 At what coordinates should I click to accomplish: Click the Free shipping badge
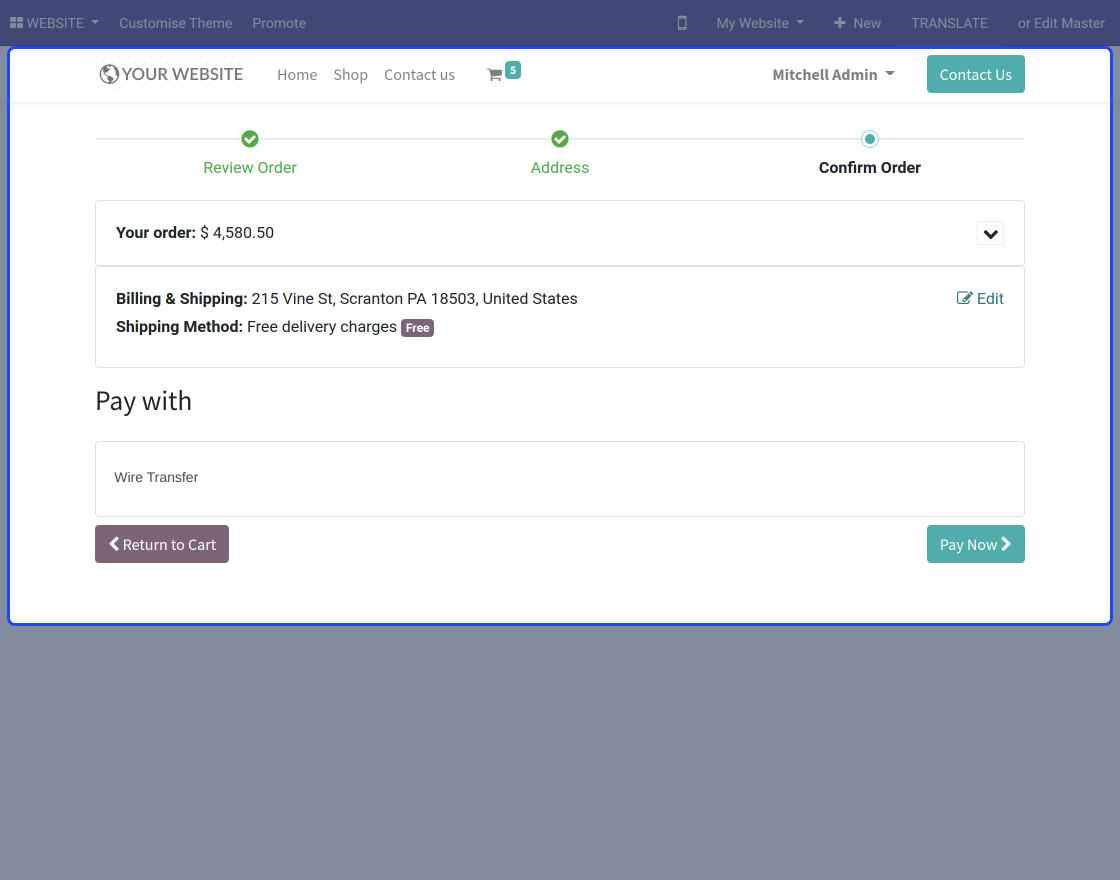tap(418, 328)
